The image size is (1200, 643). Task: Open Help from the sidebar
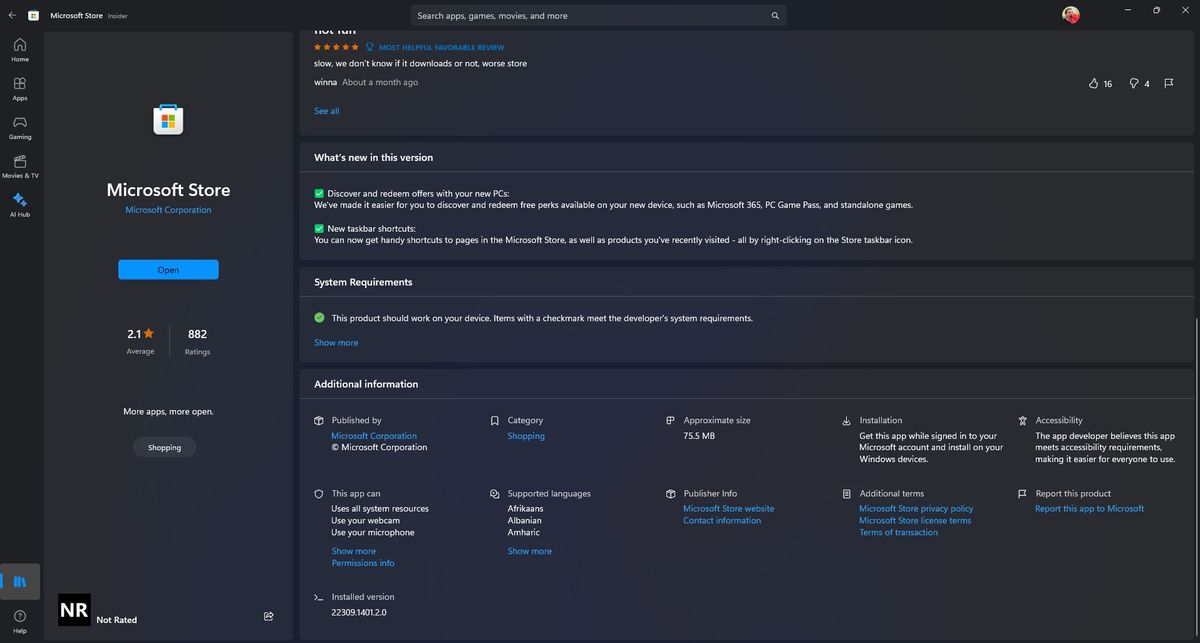[20, 620]
